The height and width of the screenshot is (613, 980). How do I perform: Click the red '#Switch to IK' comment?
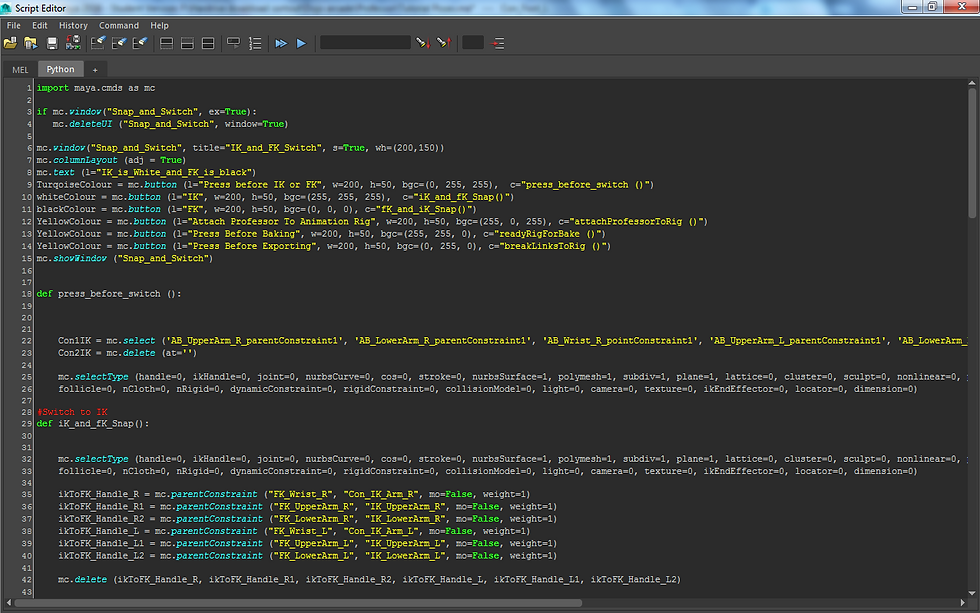pyautogui.click(x=72, y=412)
